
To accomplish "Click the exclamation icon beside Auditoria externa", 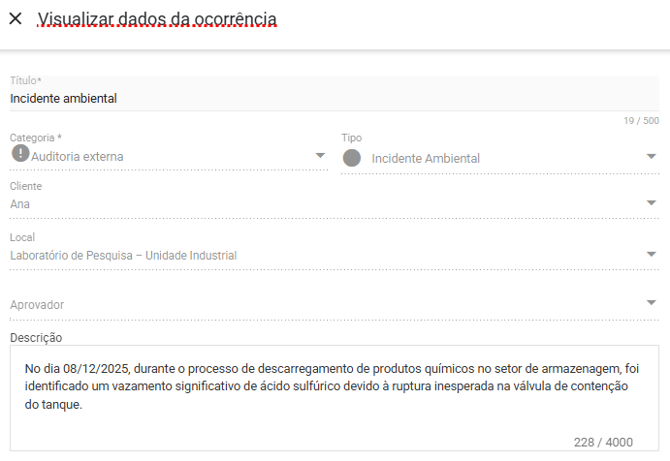I will tap(20, 154).
